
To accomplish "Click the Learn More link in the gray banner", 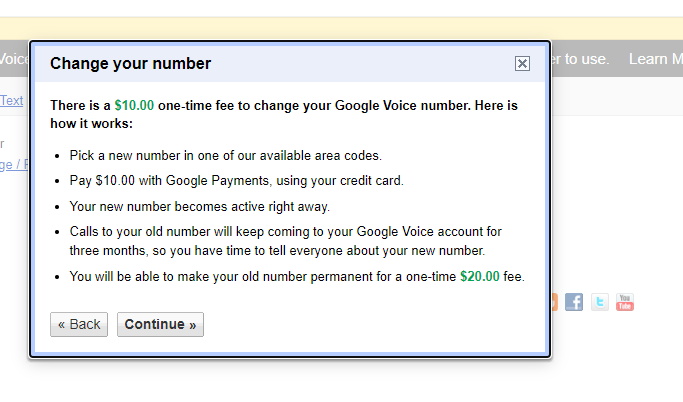I will [655, 59].
